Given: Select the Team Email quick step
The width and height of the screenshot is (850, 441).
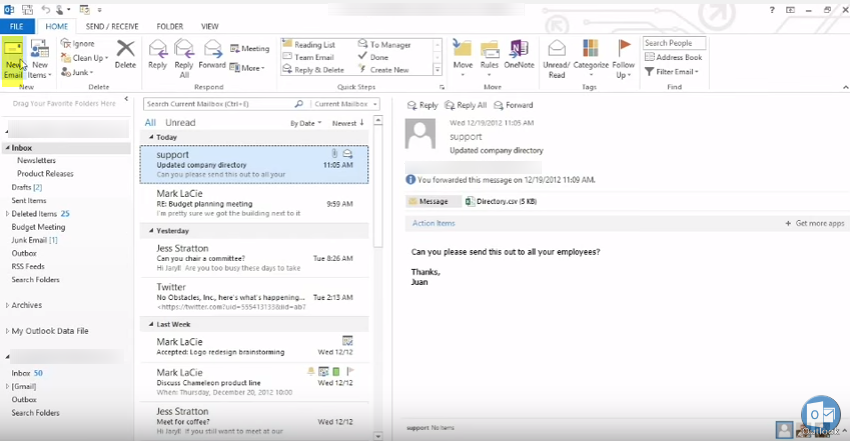Looking at the screenshot, I should (308, 57).
